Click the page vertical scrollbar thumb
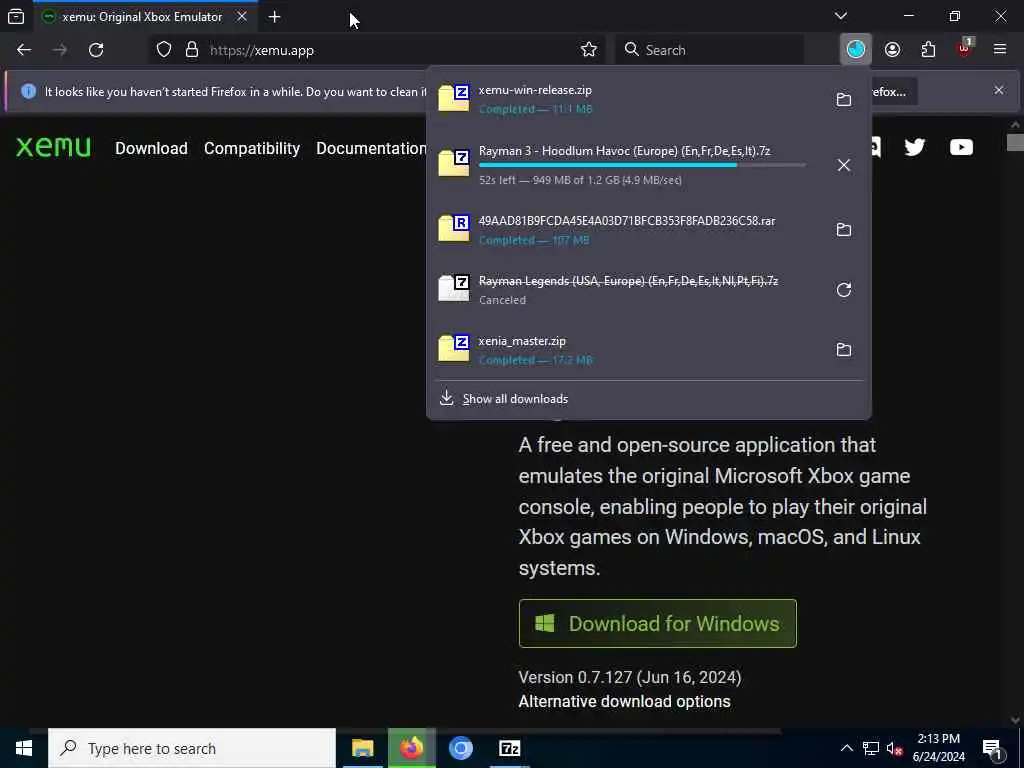Image resolution: width=1024 pixels, height=768 pixels. pos(1015,142)
